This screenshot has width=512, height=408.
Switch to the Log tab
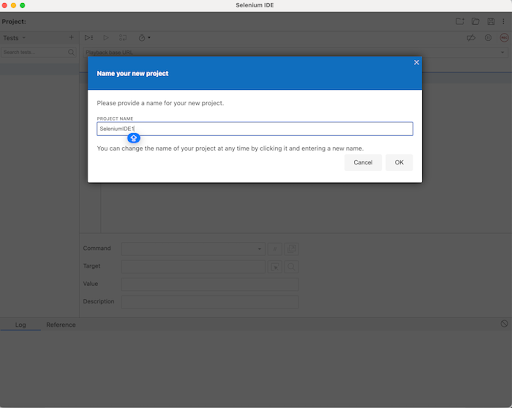click(x=20, y=325)
